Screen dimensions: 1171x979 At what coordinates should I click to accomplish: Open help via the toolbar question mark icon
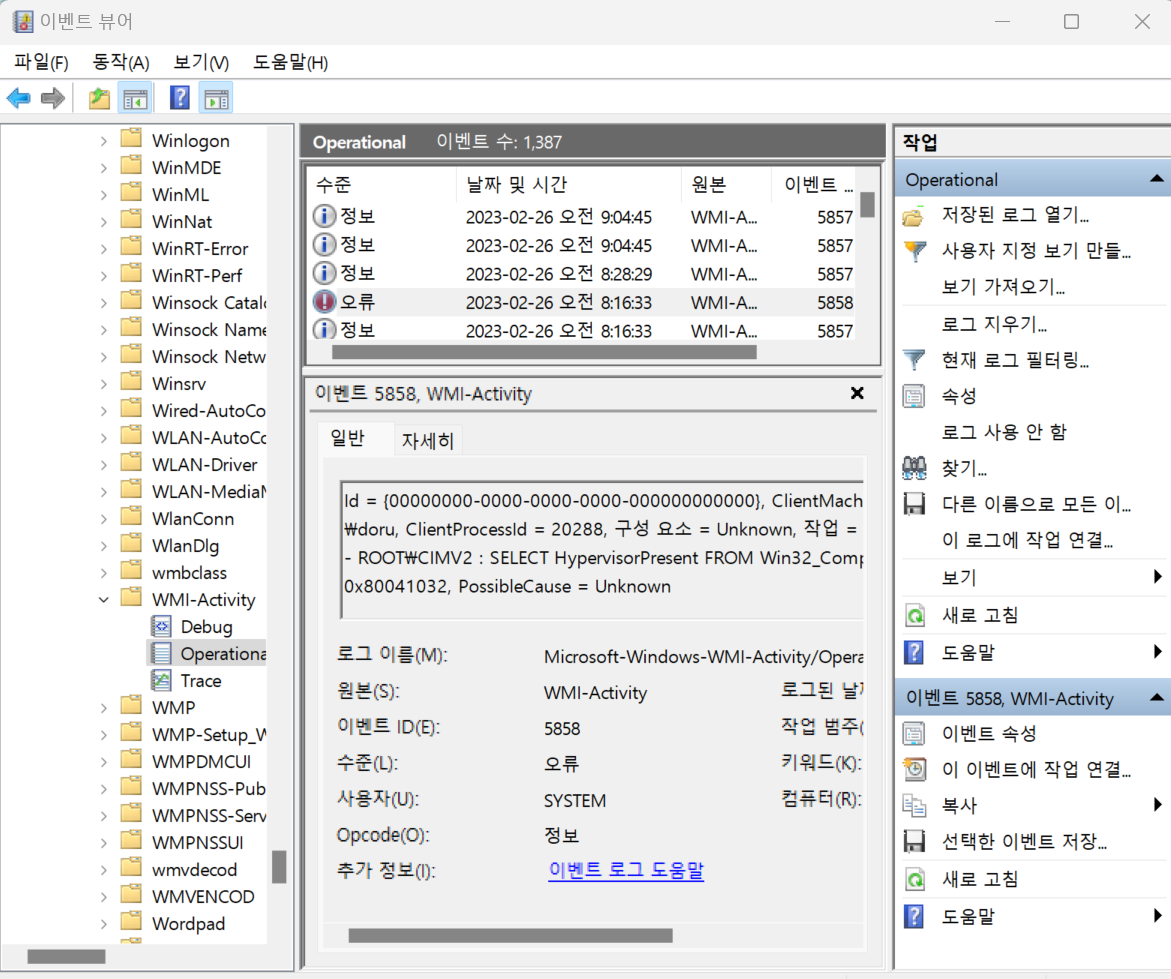pyautogui.click(x=180, y=98)
